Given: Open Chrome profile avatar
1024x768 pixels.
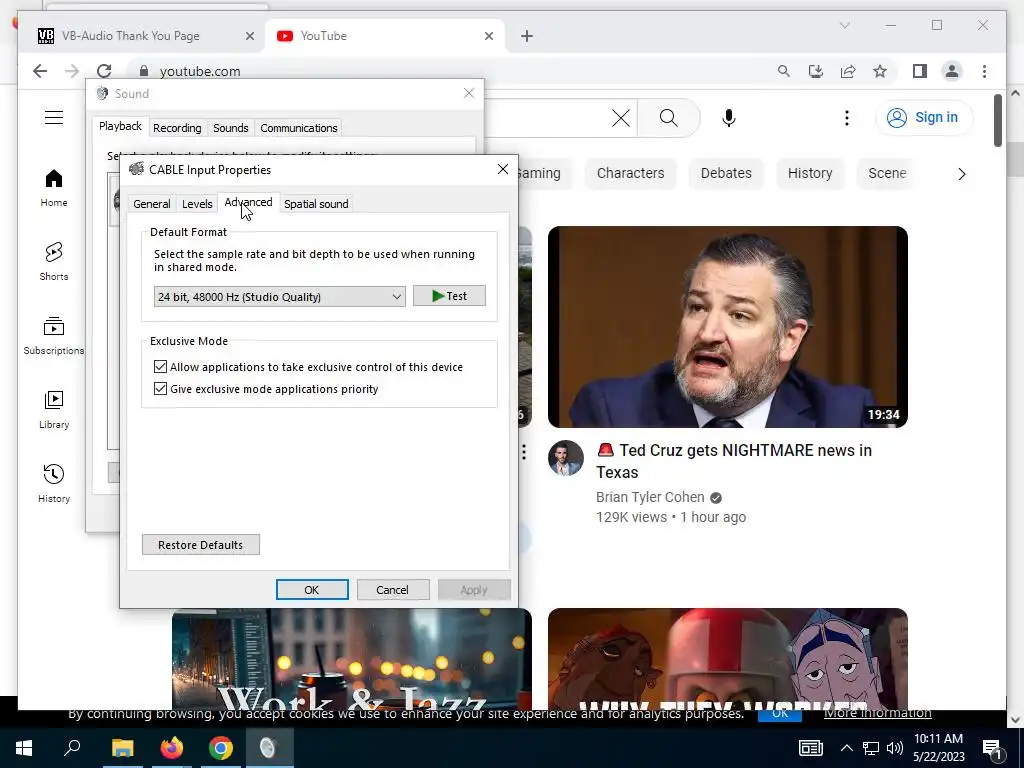Looking at the screenshot, I should point(952,71).
